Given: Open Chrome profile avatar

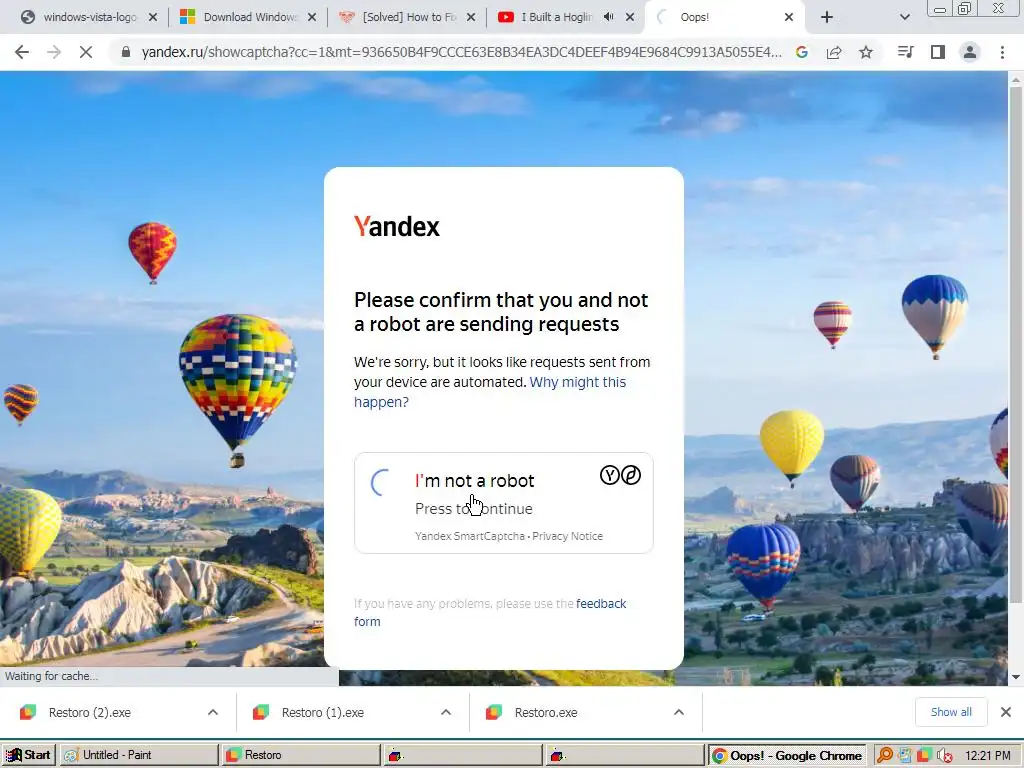Looking at the screenshot, I should coord(970,52).
